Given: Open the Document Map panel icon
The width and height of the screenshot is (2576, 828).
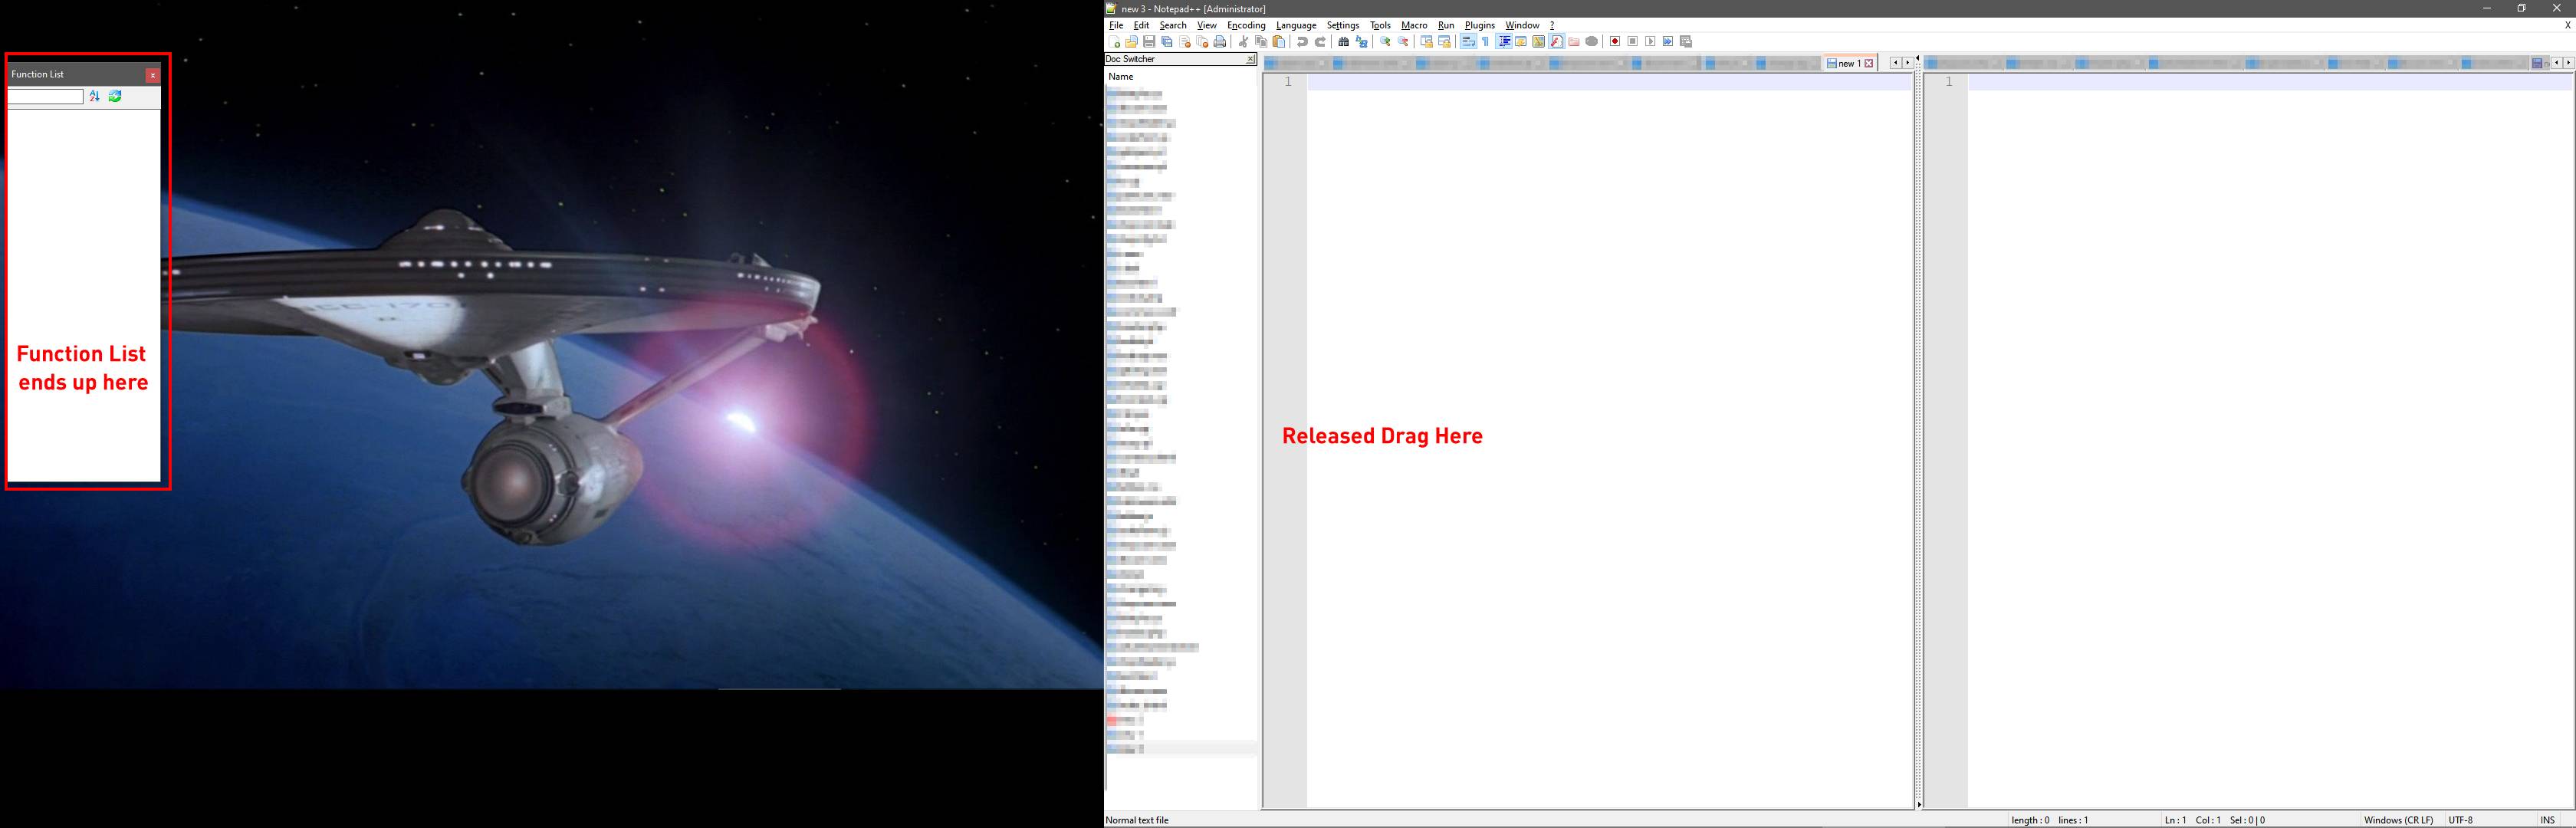Looking at the screenshot, I should pyautogui.click(x=1539, y=42).
